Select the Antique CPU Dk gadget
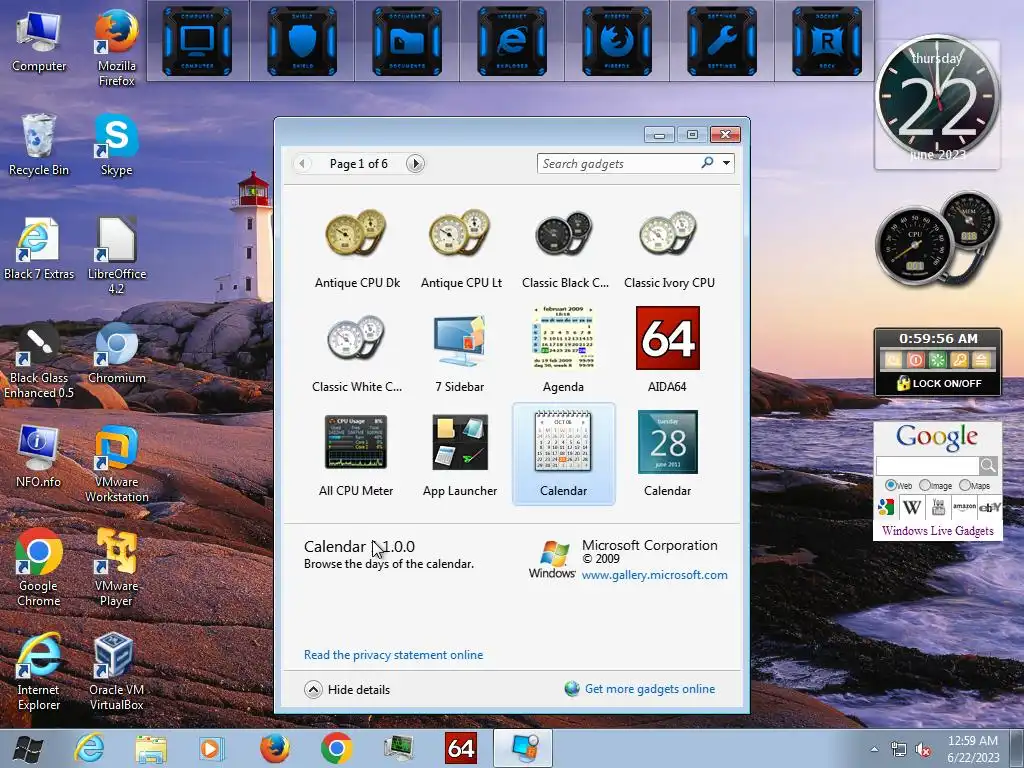The height and width of the screenshot is (768, 1024). point(357,248)
